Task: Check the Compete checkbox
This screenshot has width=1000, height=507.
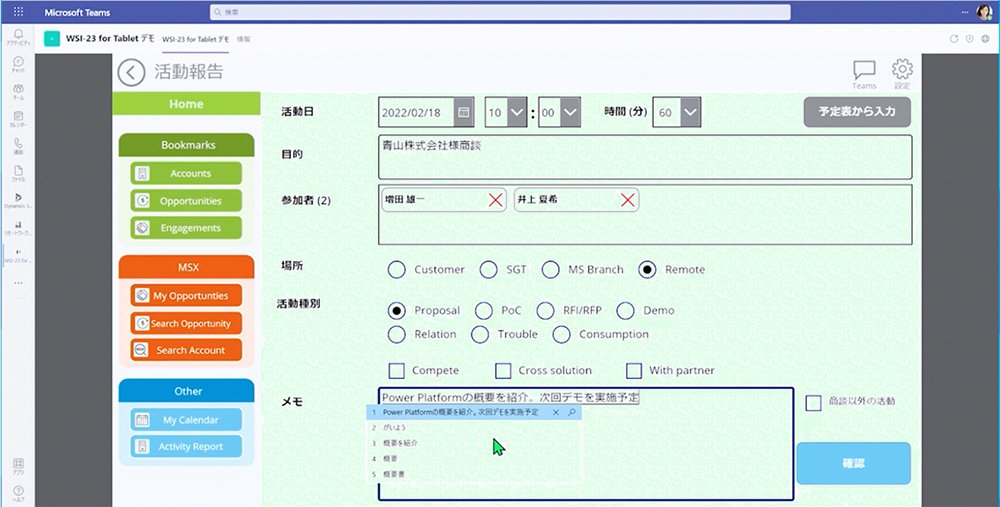Action: (x=397, y=371)
